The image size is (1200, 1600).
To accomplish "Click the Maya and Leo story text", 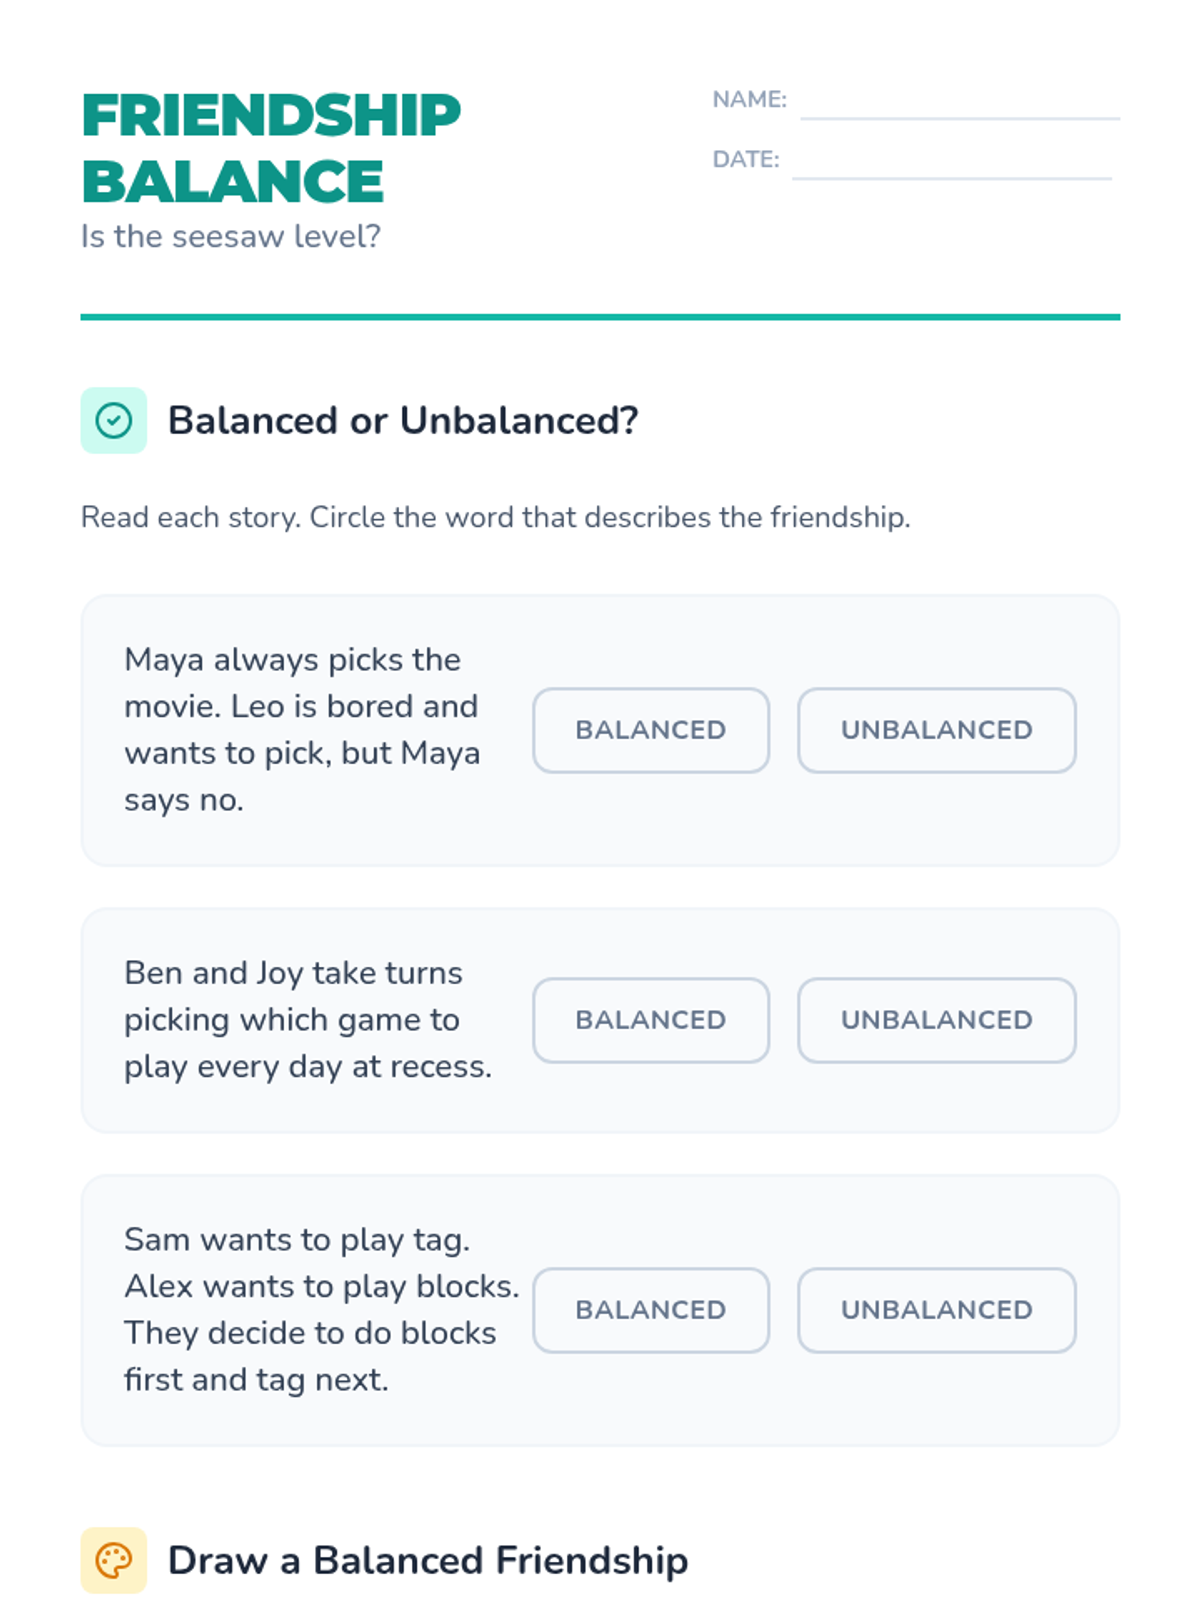I will click(x=302, y=730).
